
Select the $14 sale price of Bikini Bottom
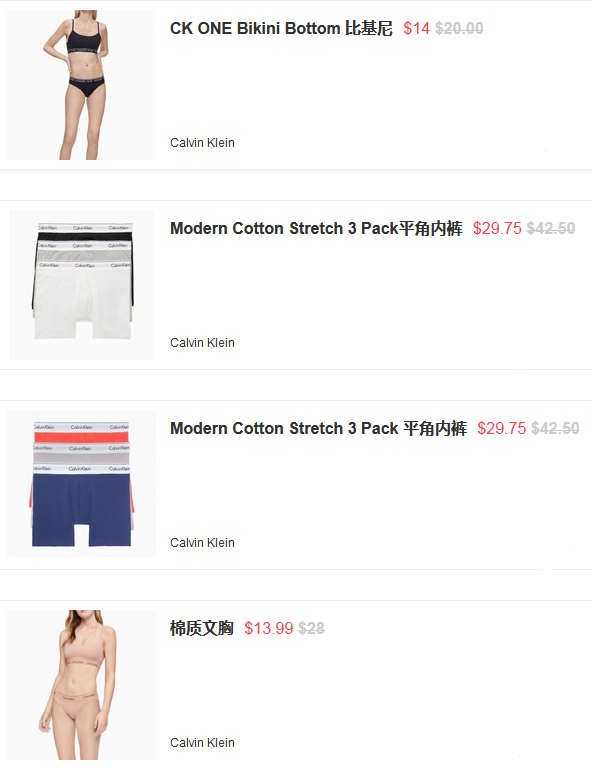[416, 28]
